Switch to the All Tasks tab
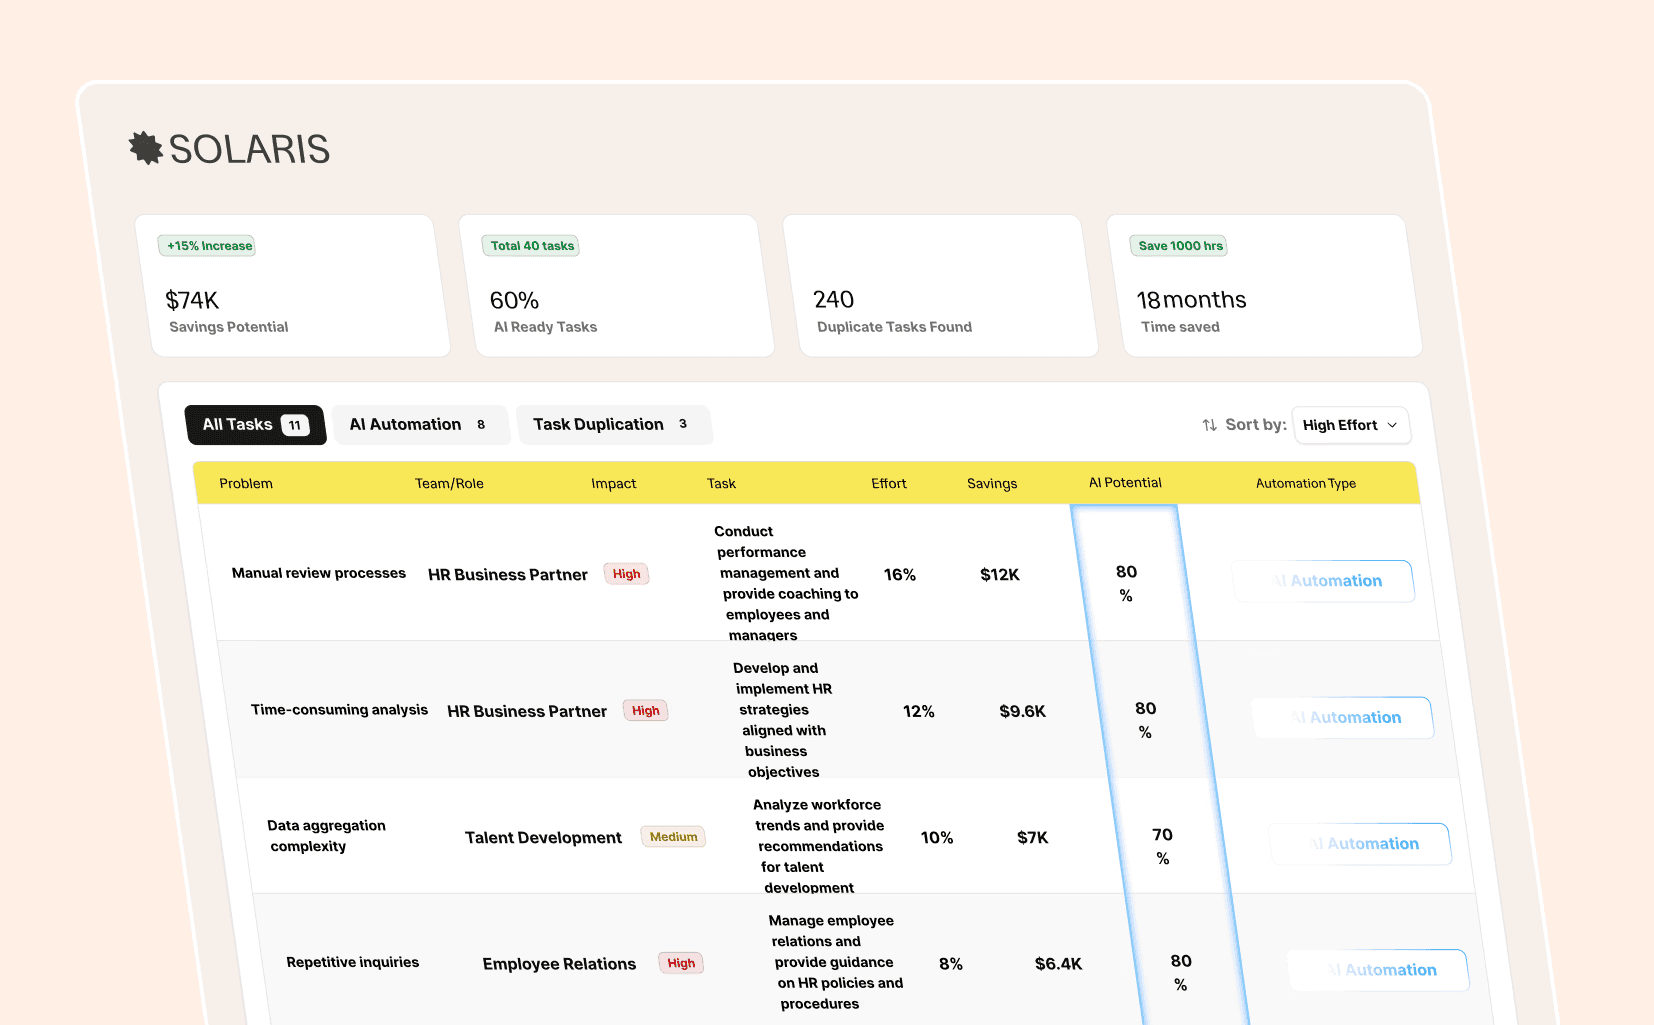1654x1025 pixels. (x=255, y=425)
